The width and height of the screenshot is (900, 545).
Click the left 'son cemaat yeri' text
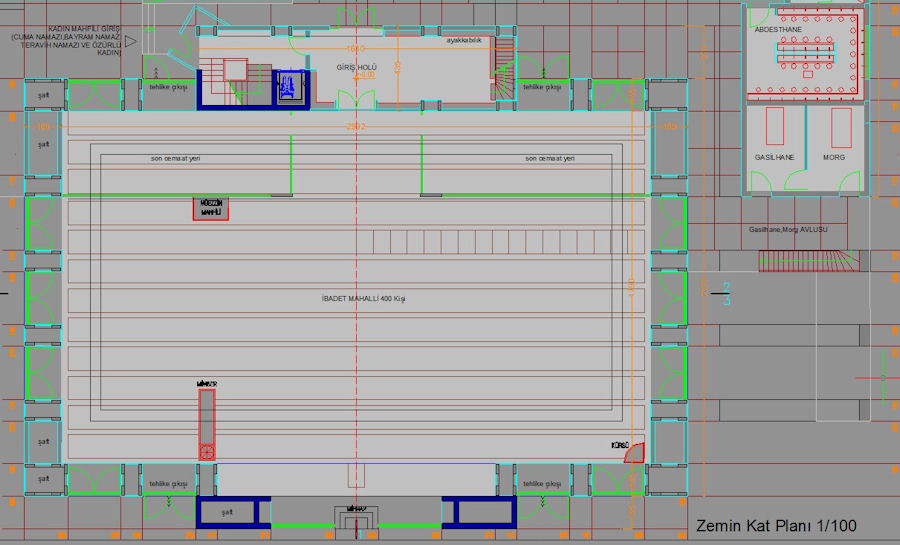point(175,158)
